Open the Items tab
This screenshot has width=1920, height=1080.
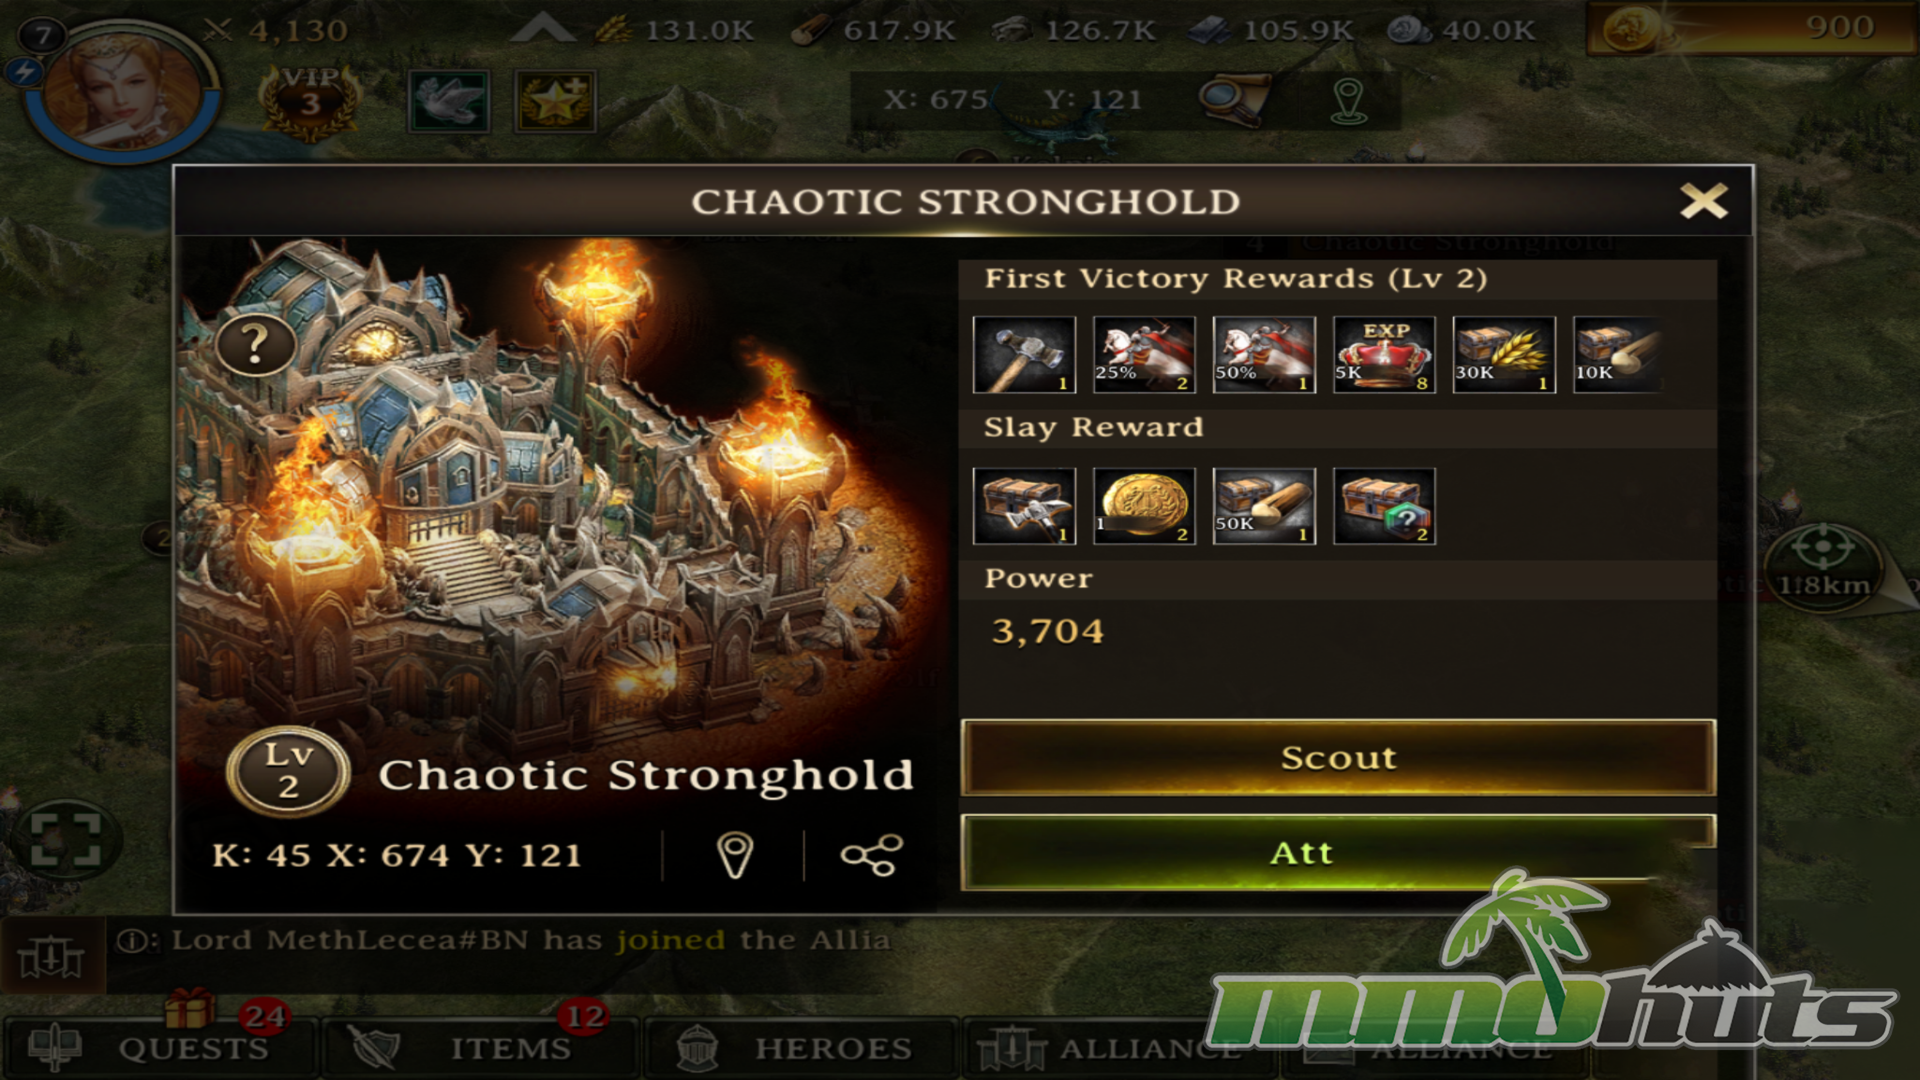tap(480, 1048)
